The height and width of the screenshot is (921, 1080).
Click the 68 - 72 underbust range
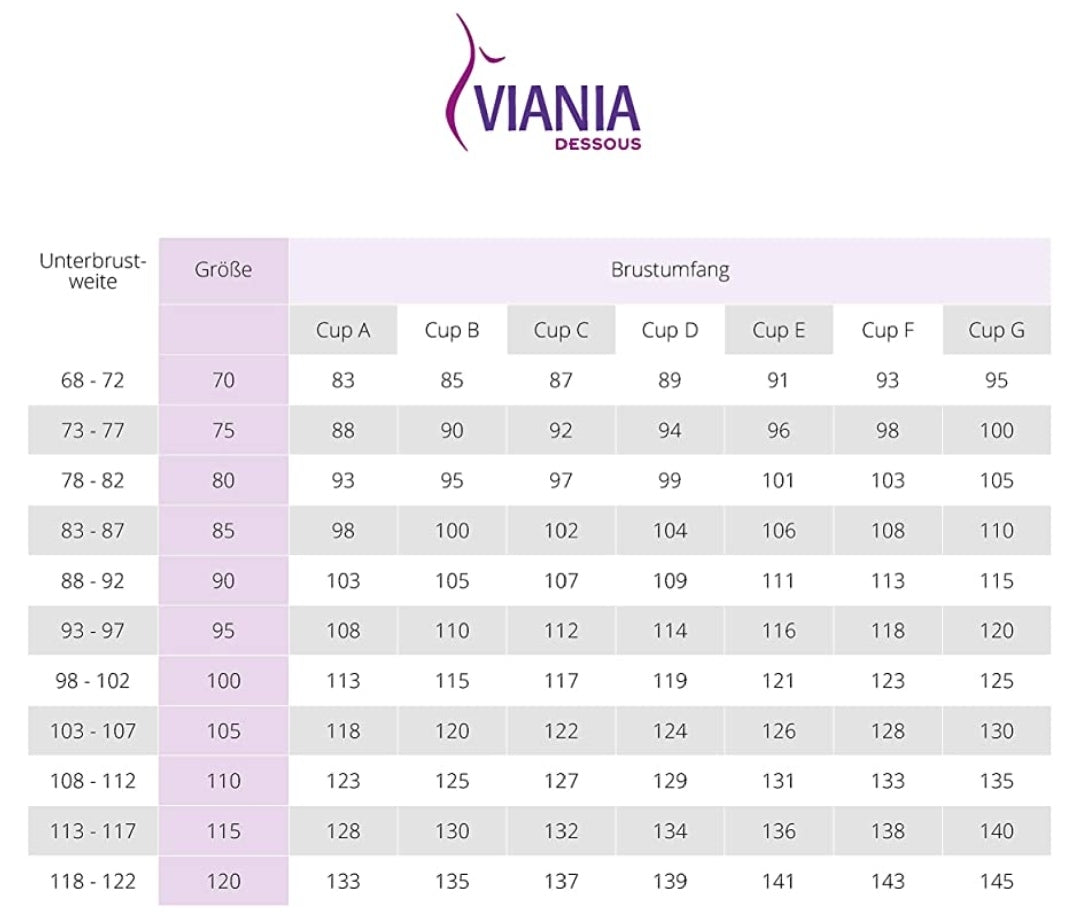(x=93, y=381)
